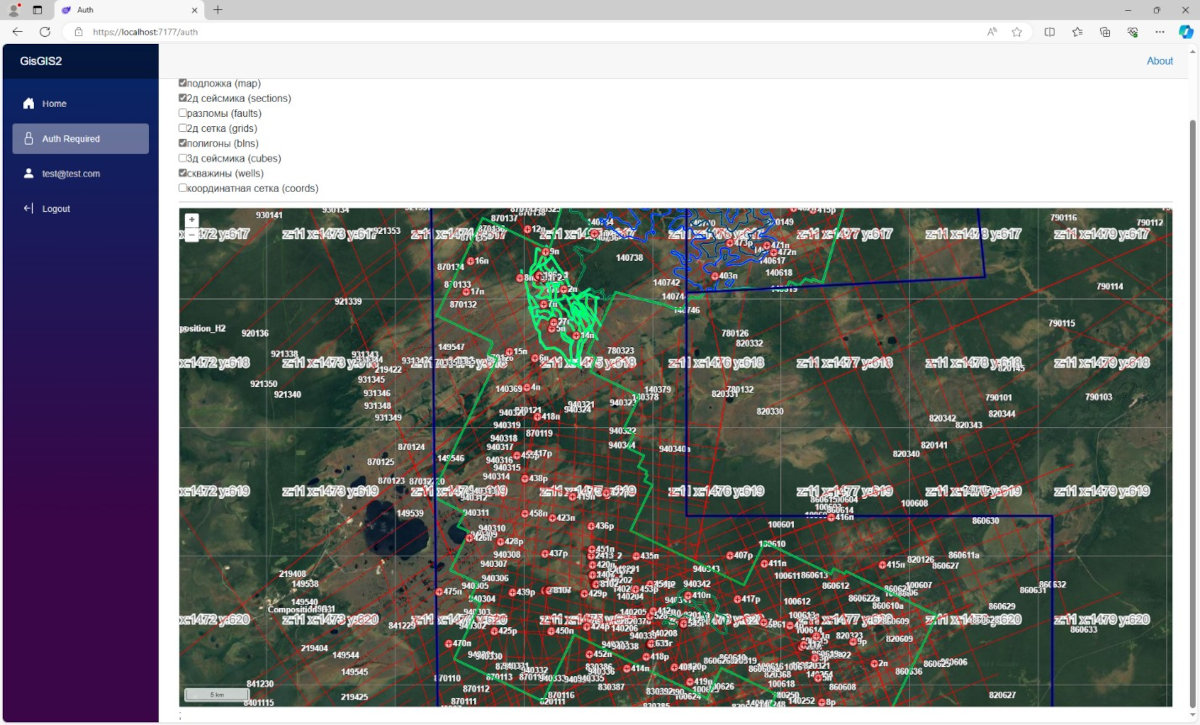Open test@test.com account page

coord(80,174)
